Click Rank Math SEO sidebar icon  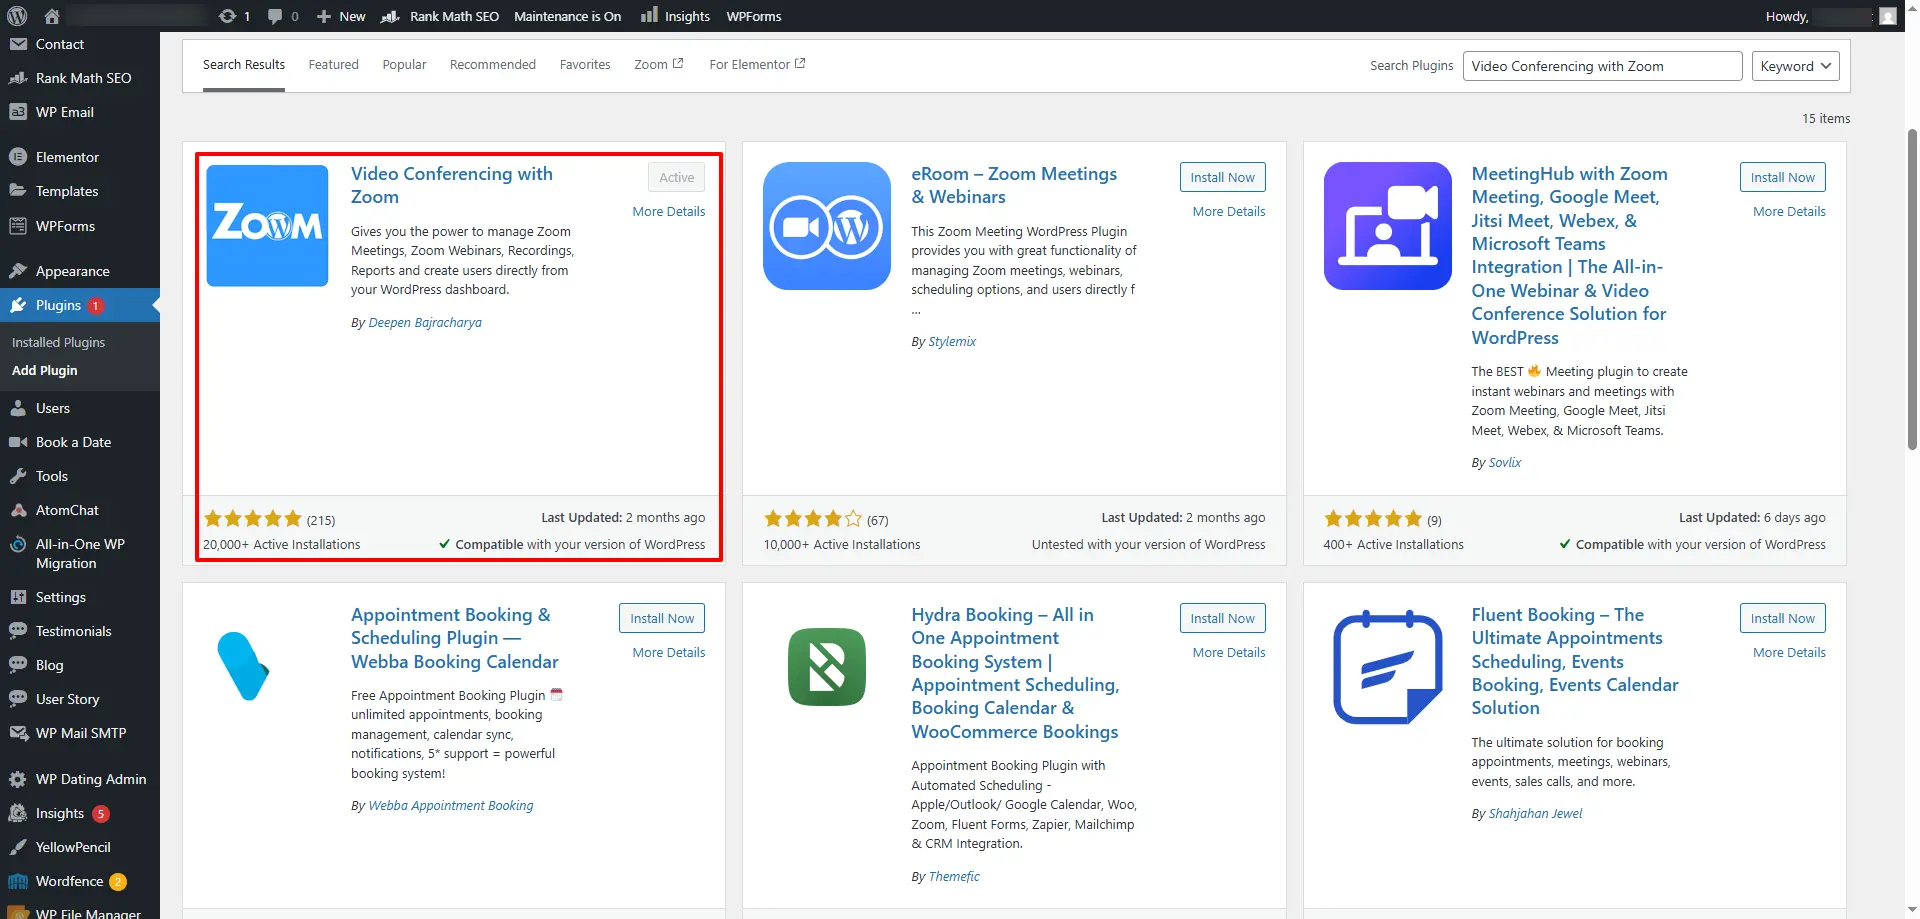point(18,78)
